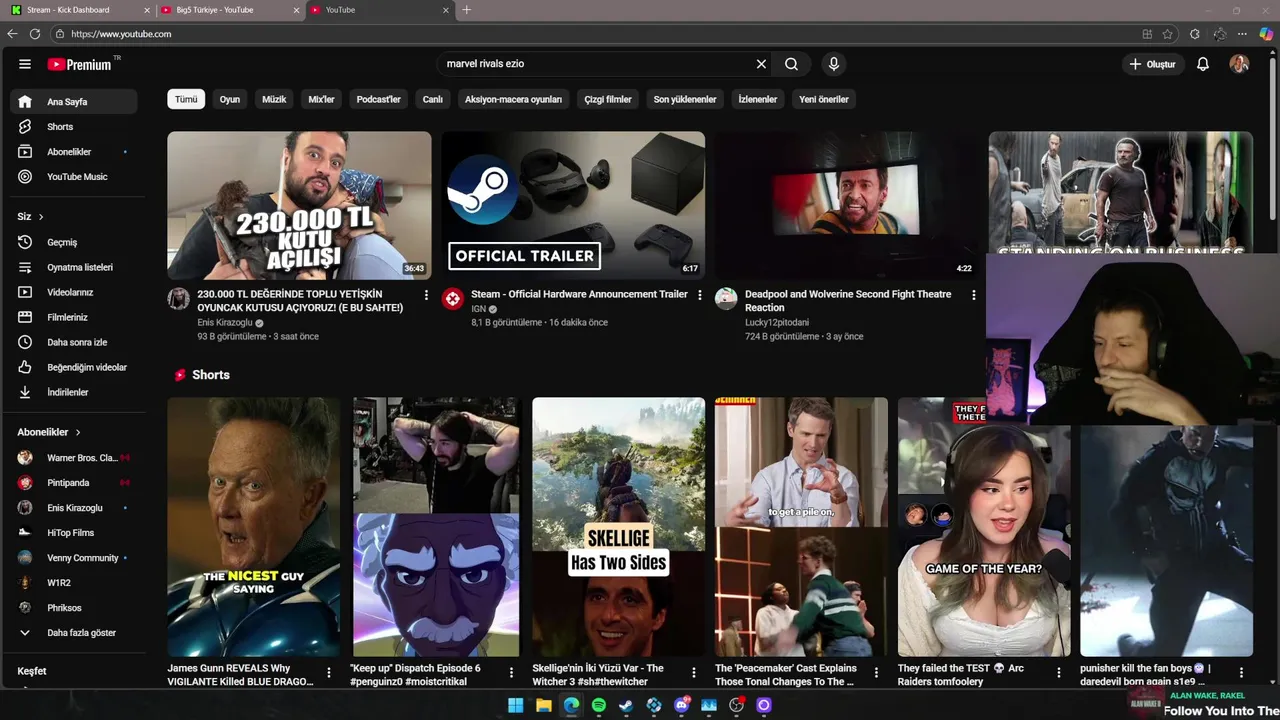Open the Steam Official Trailer thumbnail
Image resolution: width=1280 pixels, height=720 pixels.
pyautogui.click(x=573, y=205)
